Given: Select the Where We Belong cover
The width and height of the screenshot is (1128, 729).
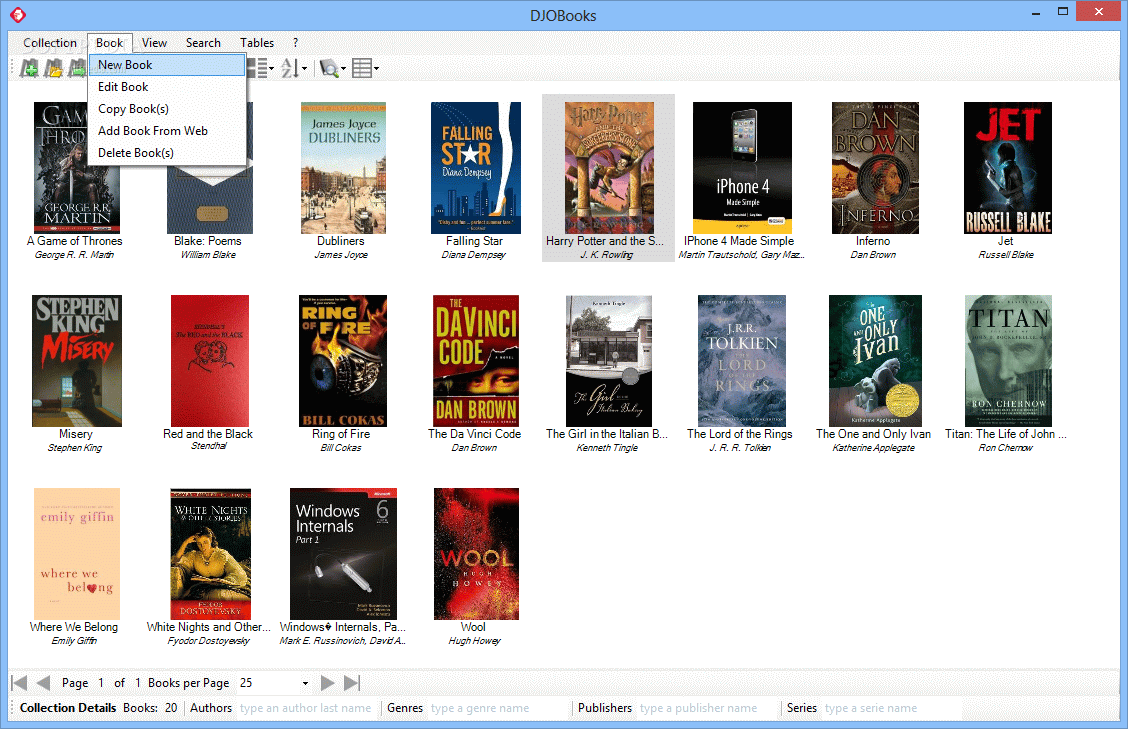Looking at the screenshot, I should (x=77, y=553).
